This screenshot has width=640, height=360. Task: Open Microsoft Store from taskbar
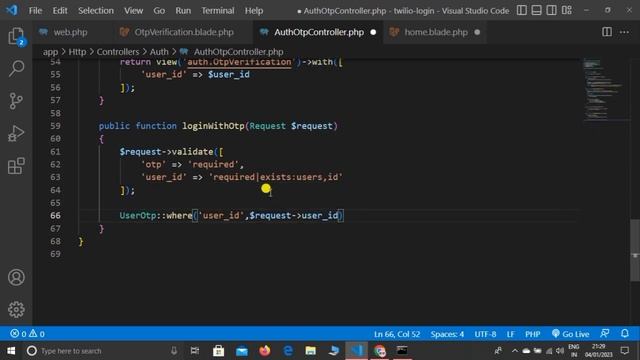218,351
